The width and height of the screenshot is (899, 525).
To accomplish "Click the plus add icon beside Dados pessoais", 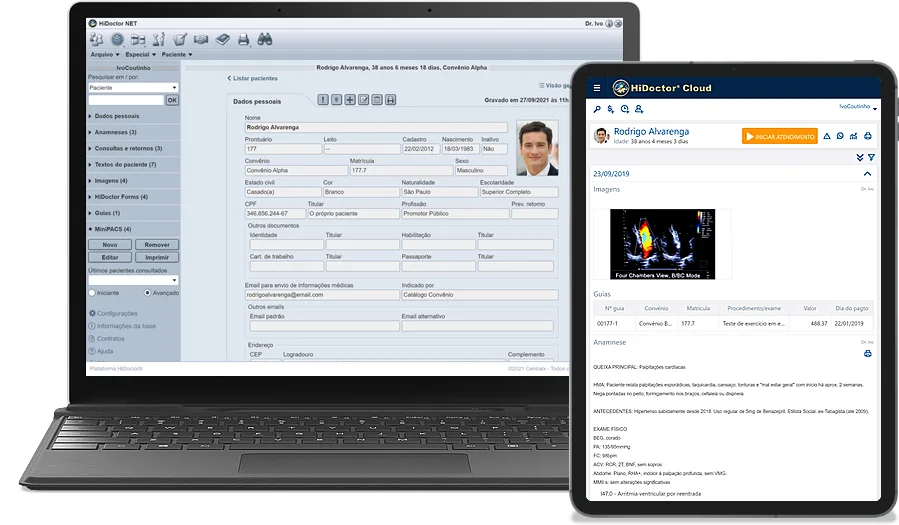I will tap(350, 100).
